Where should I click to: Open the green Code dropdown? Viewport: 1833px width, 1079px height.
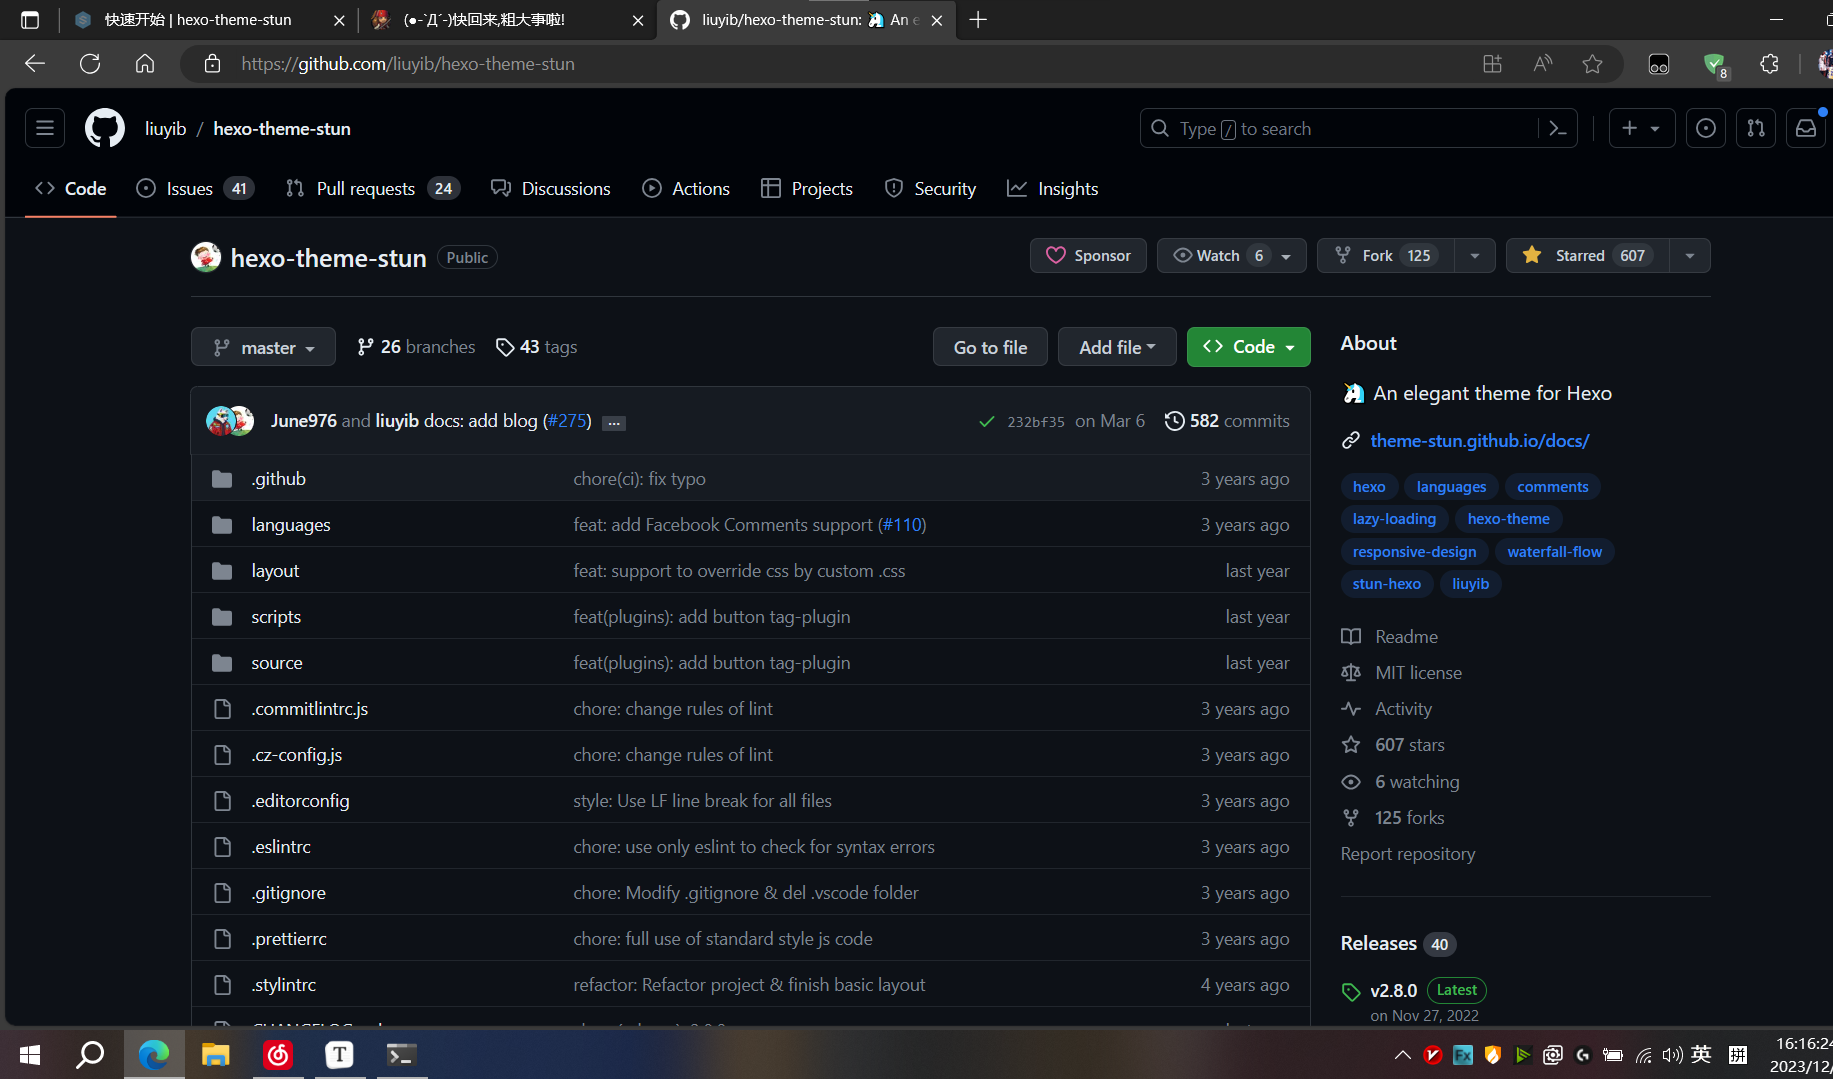tap(1248, 347)
